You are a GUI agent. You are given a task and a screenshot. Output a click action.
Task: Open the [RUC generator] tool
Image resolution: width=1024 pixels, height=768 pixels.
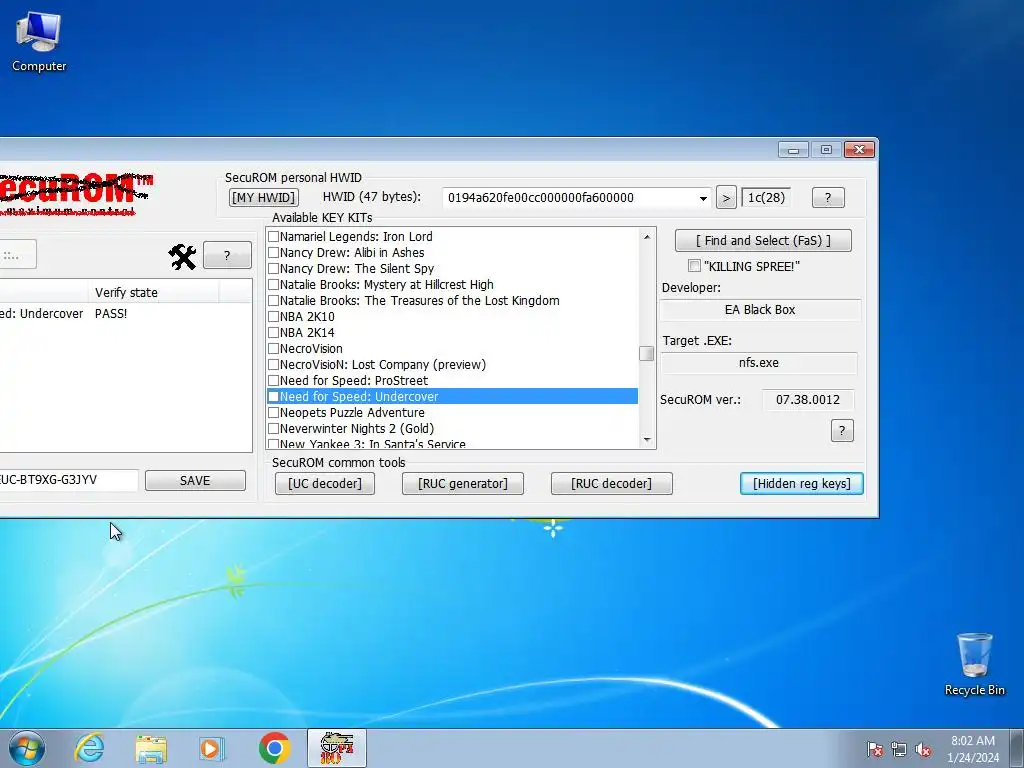[x=462, y=484]
